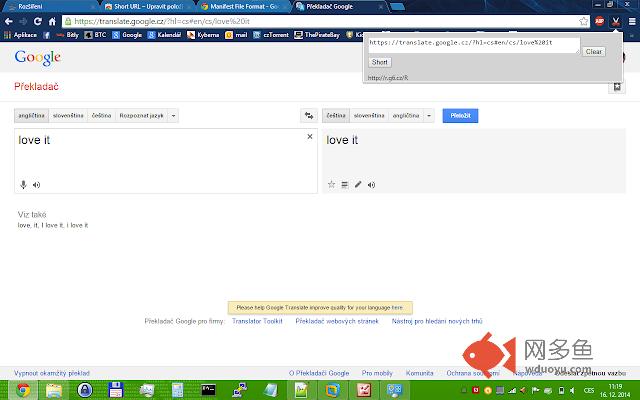This screenshot has width=640, height=400.
Task: Listen to translated text speaker icon
Action: 371,184
